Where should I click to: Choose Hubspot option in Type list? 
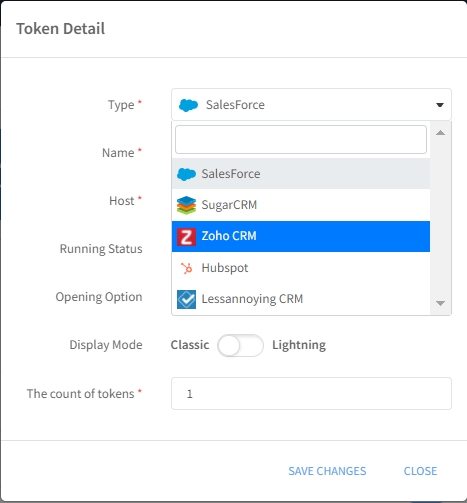[301, 268]
